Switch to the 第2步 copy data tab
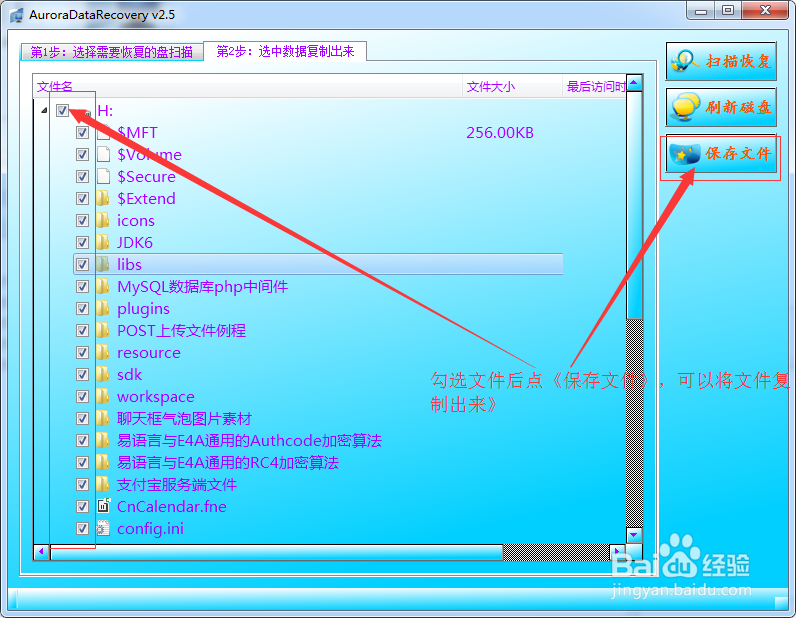The height and width of the screenshot is (618, 796). (285, 51)
